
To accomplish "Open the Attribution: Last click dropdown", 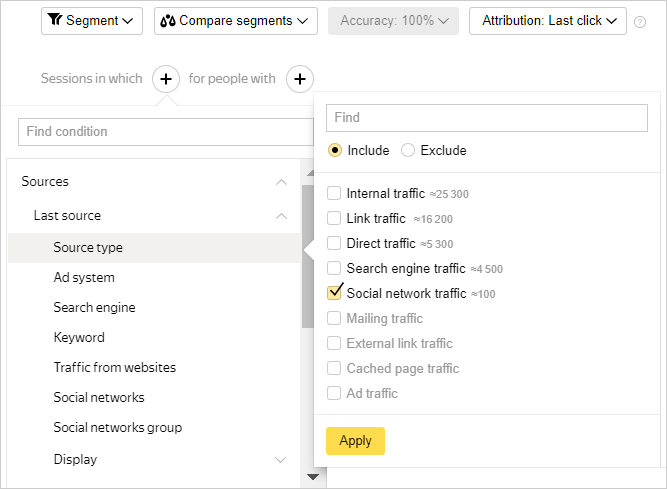I will tap(547, 21).
